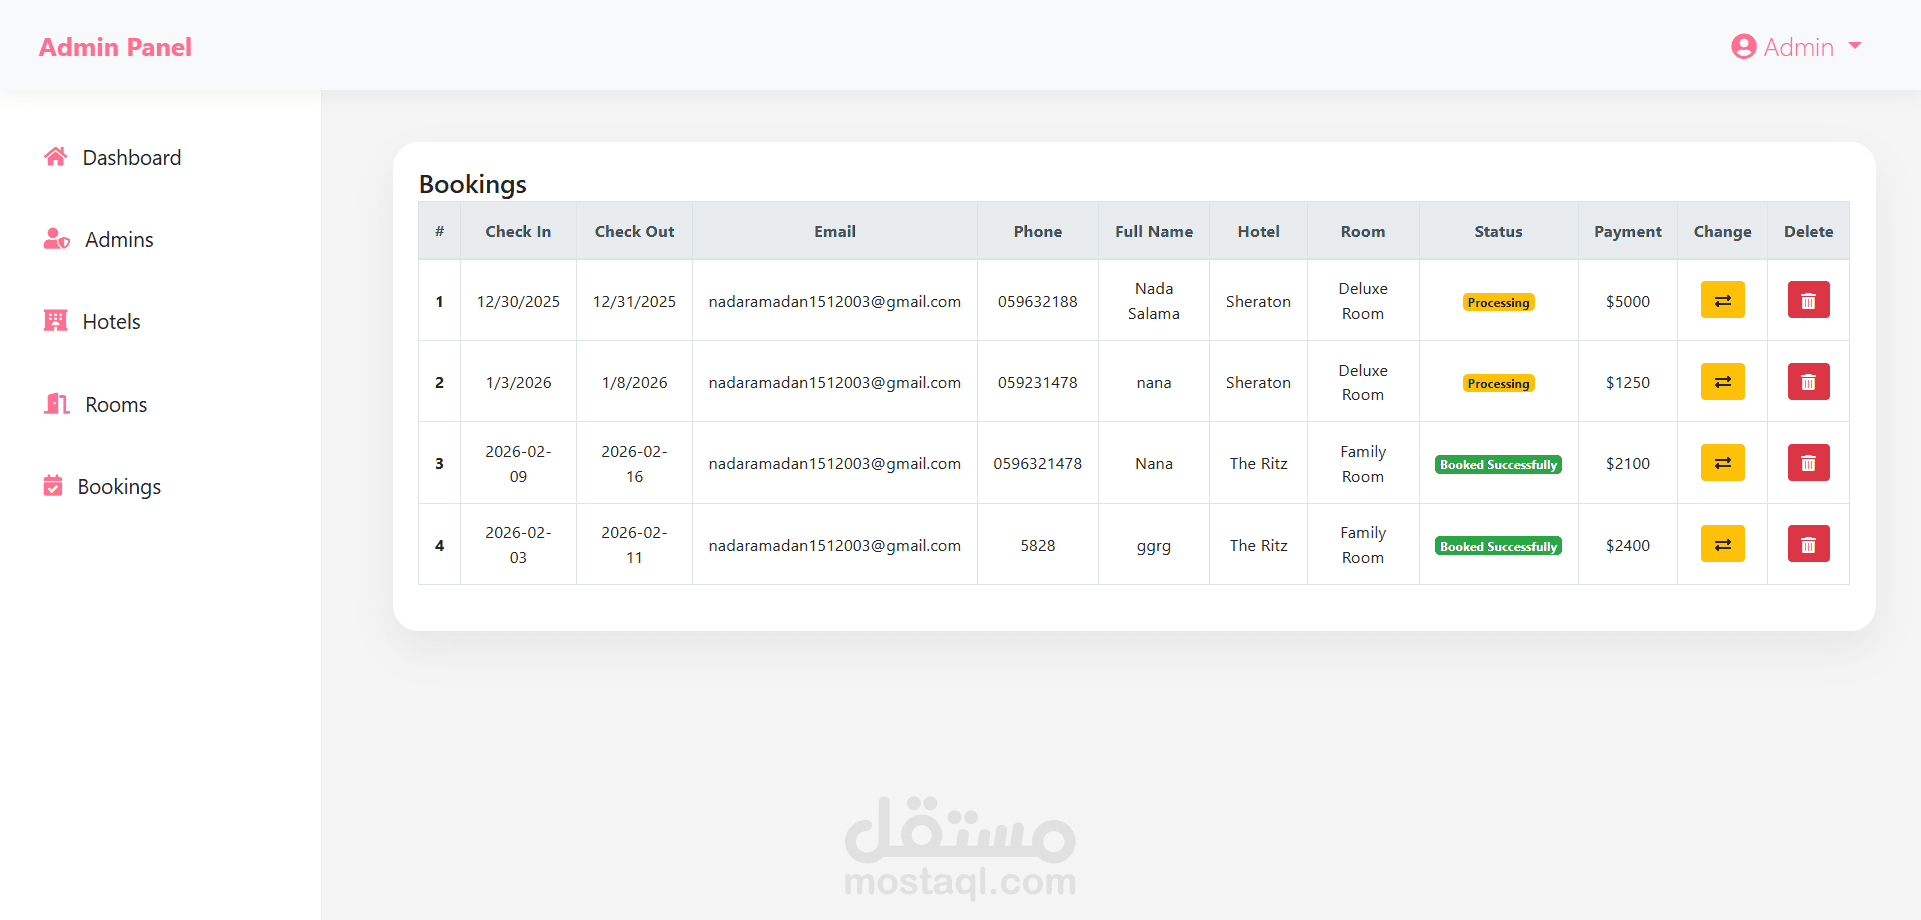Delete the $1250 nana booking
1921x920 pixels.
1808,382
